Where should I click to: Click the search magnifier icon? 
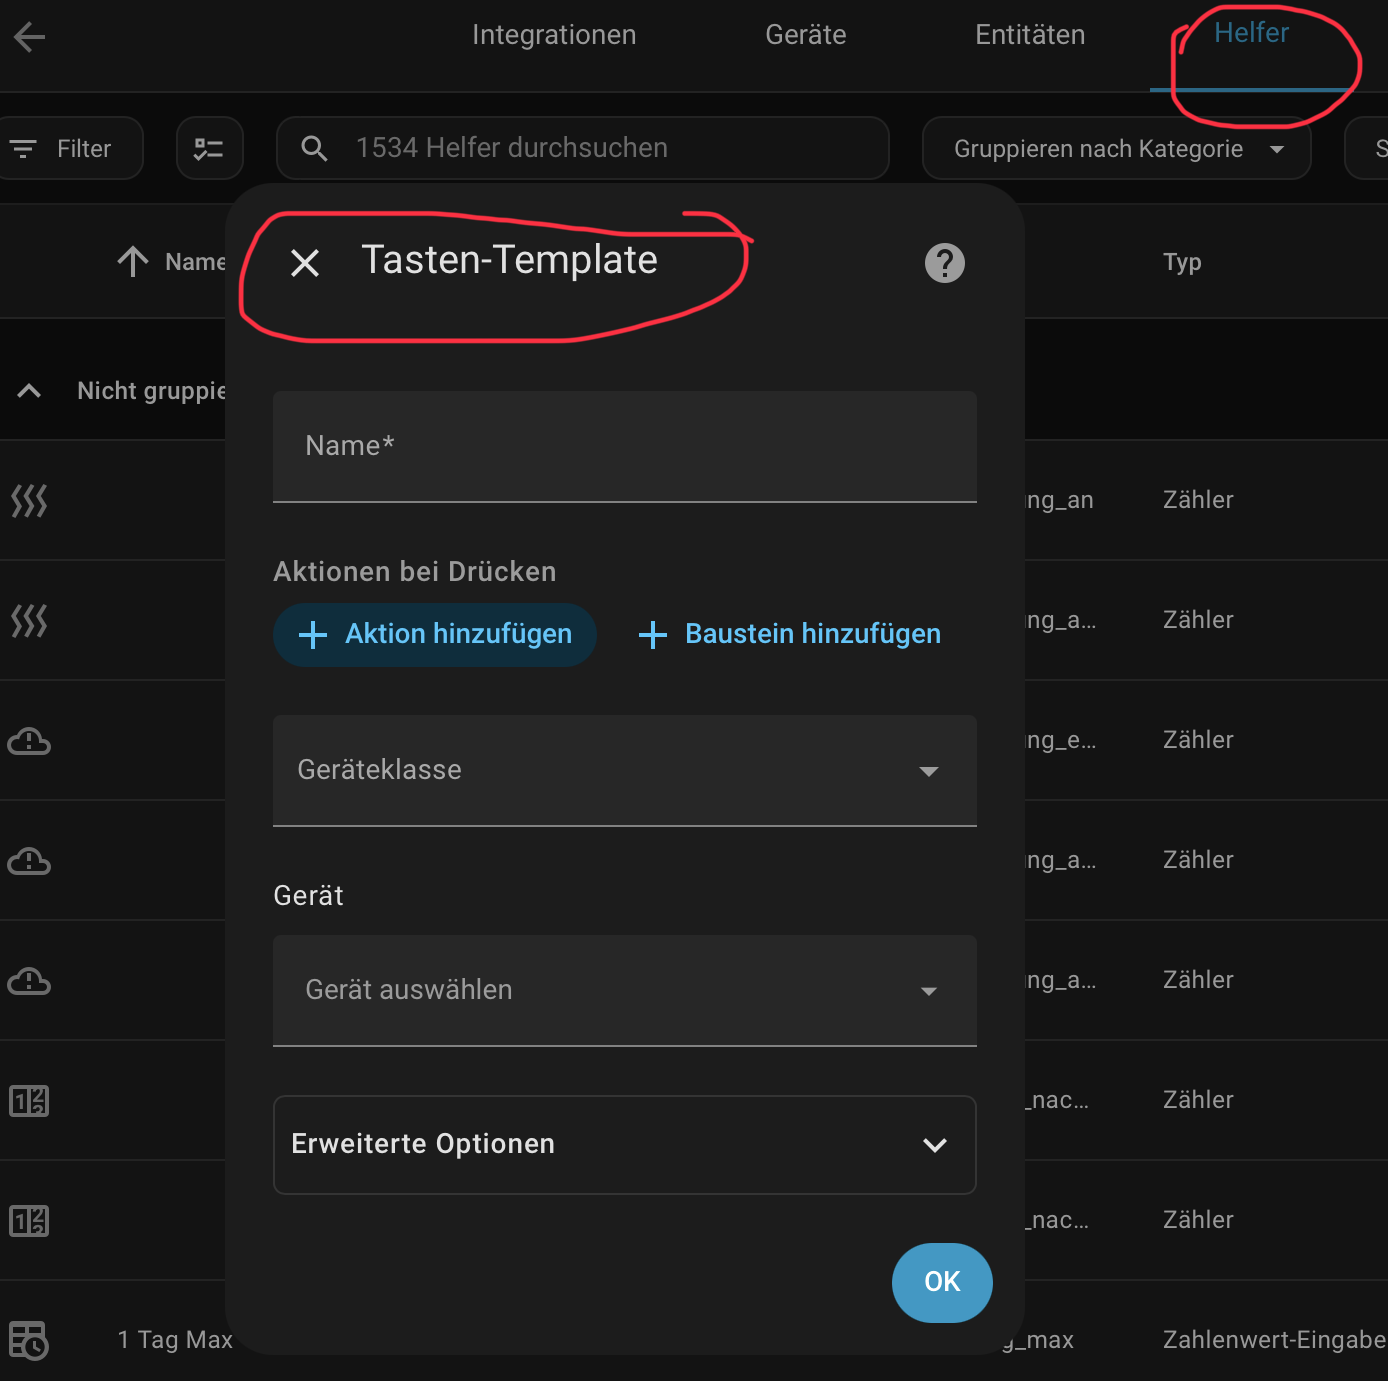pos(314,149)
